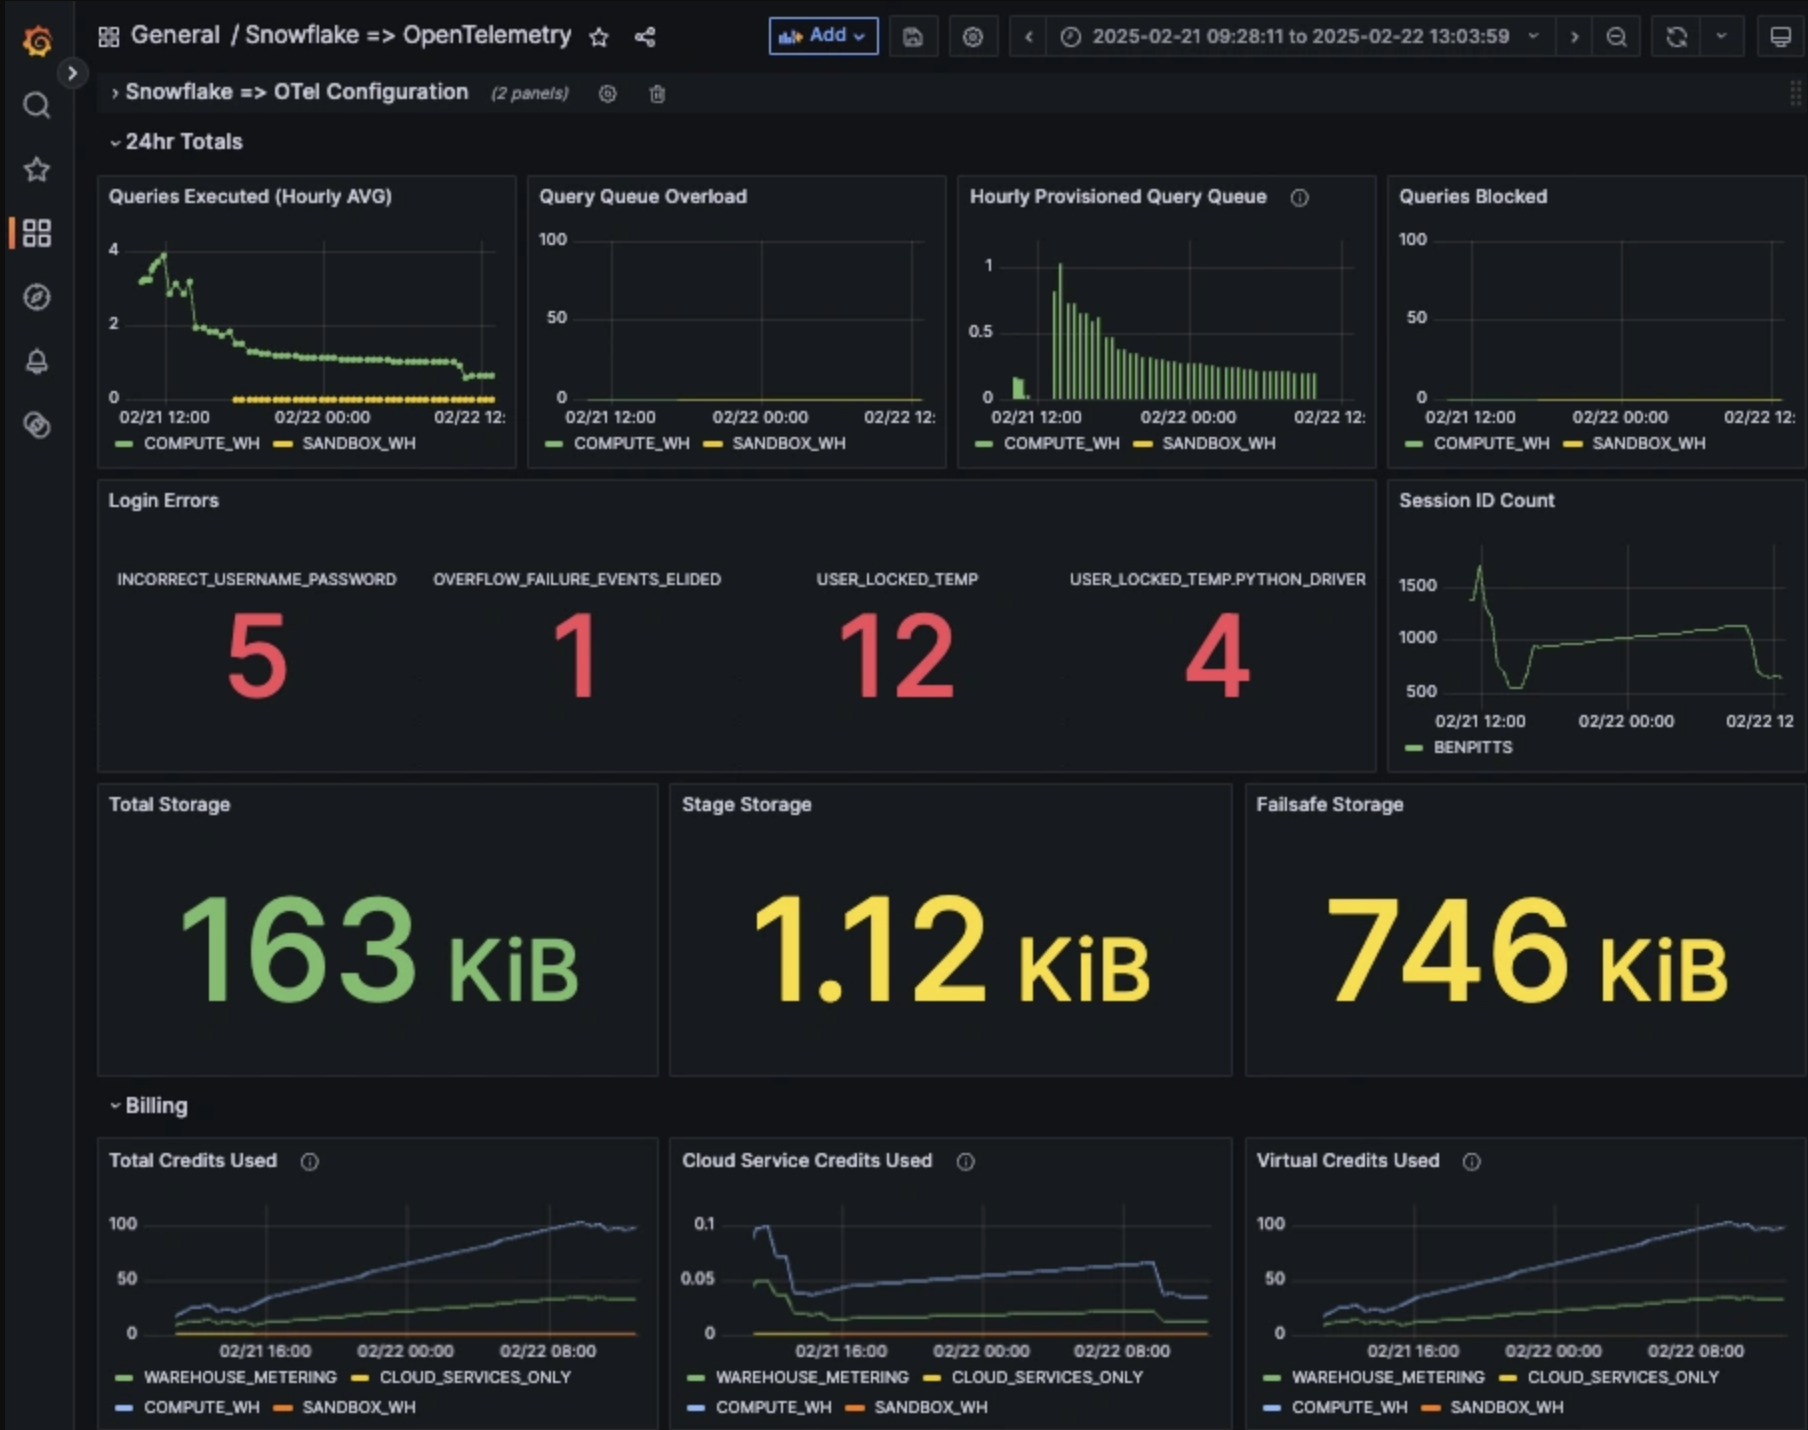Expand the Snowflake => OTel Configuration row
Viewport: 1808px width, 1430px height.
coord(289,92)
